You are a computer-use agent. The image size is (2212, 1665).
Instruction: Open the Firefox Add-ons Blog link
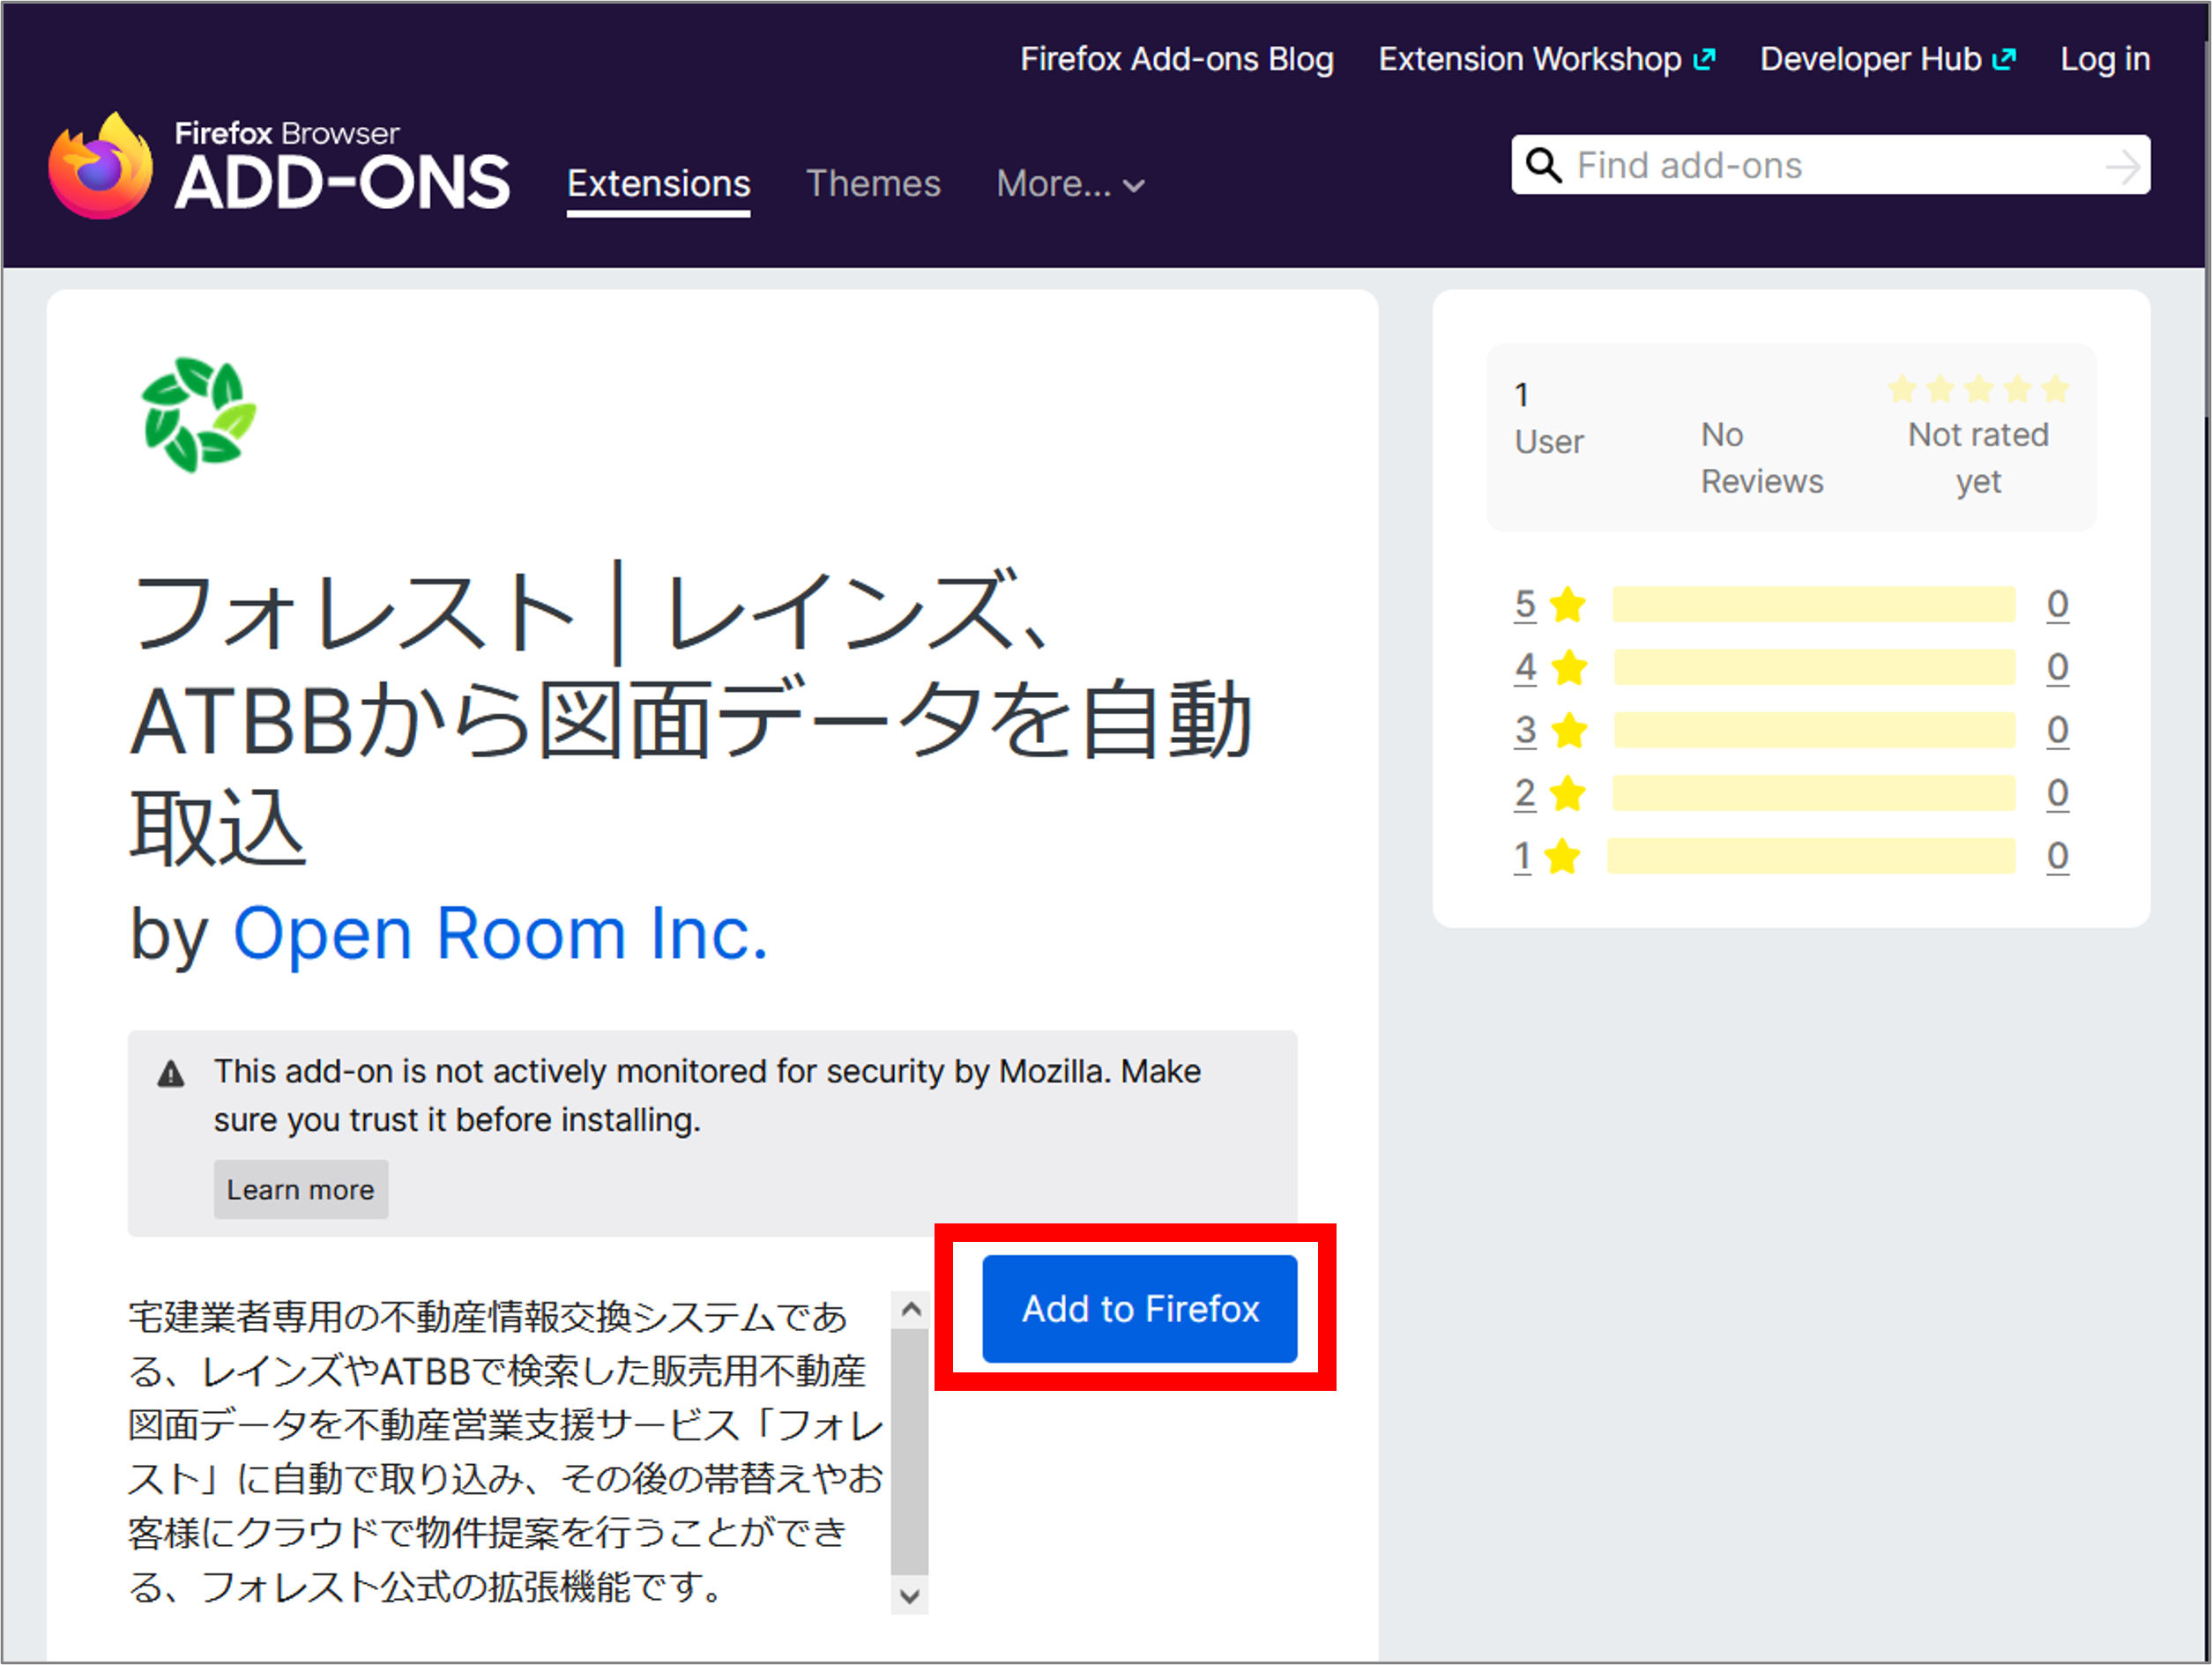1177,59
